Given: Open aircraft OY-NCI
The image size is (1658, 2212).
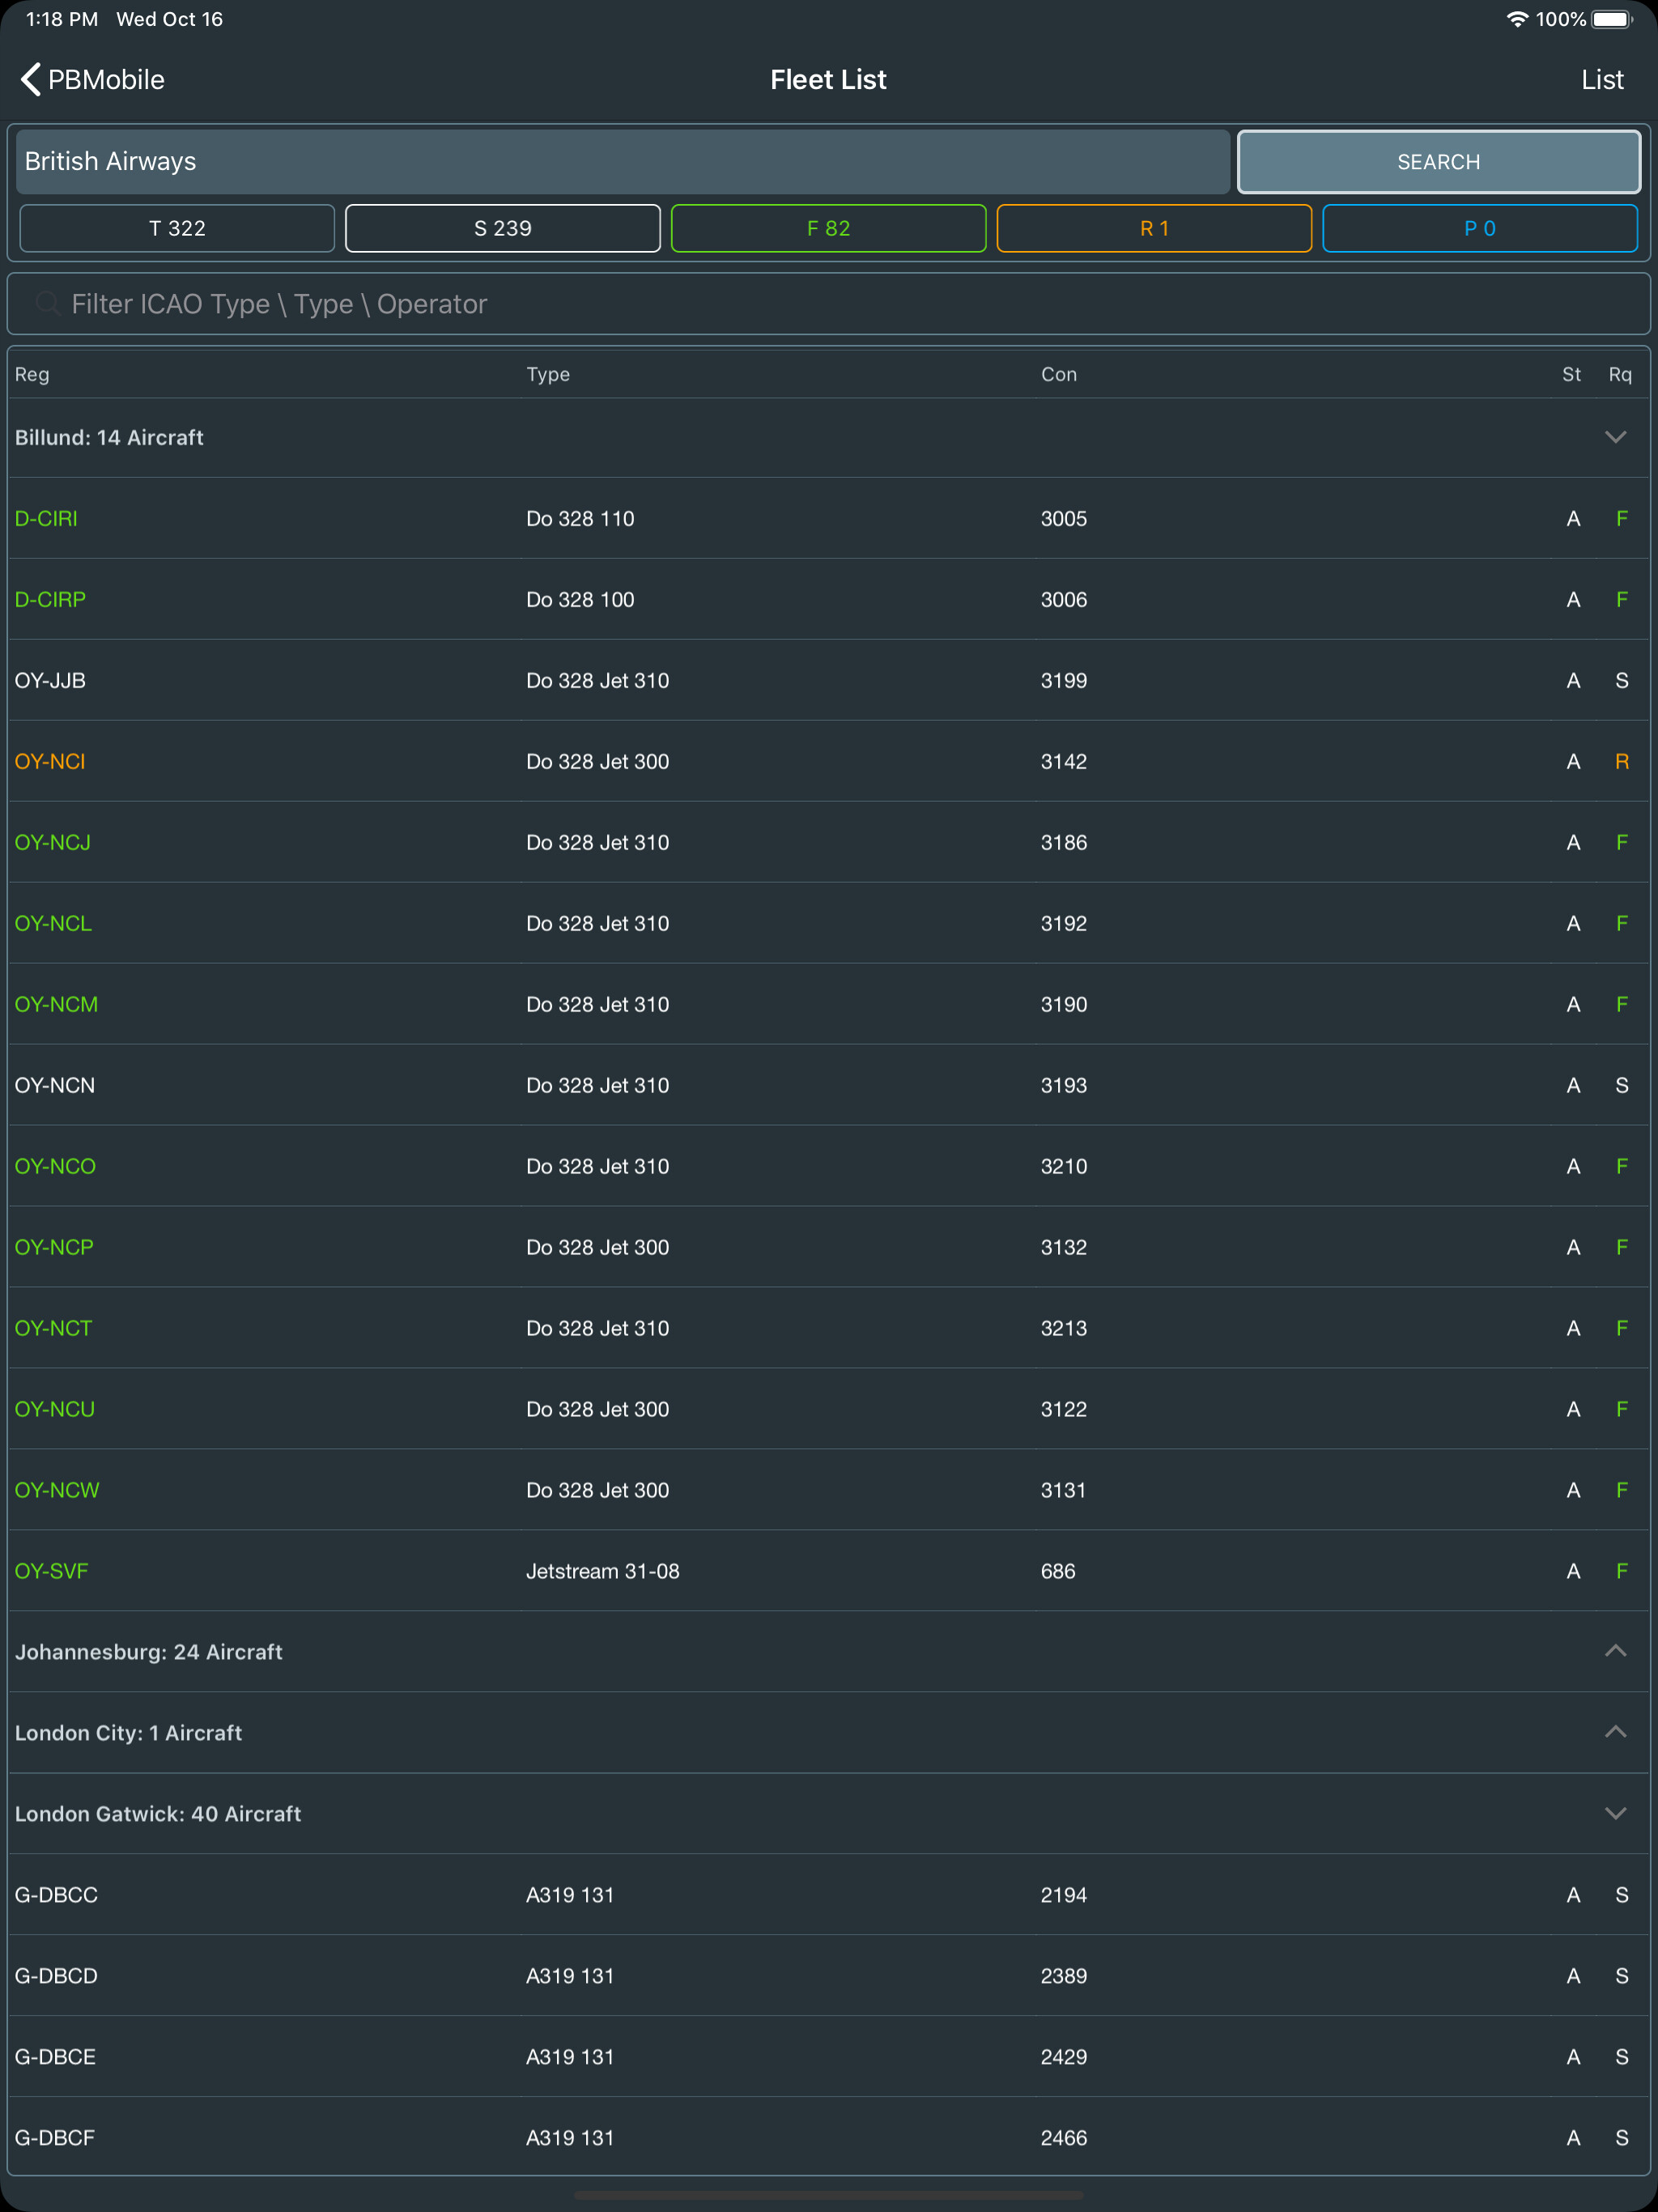Looking at the screenshot, I should (x=829, y=762).
